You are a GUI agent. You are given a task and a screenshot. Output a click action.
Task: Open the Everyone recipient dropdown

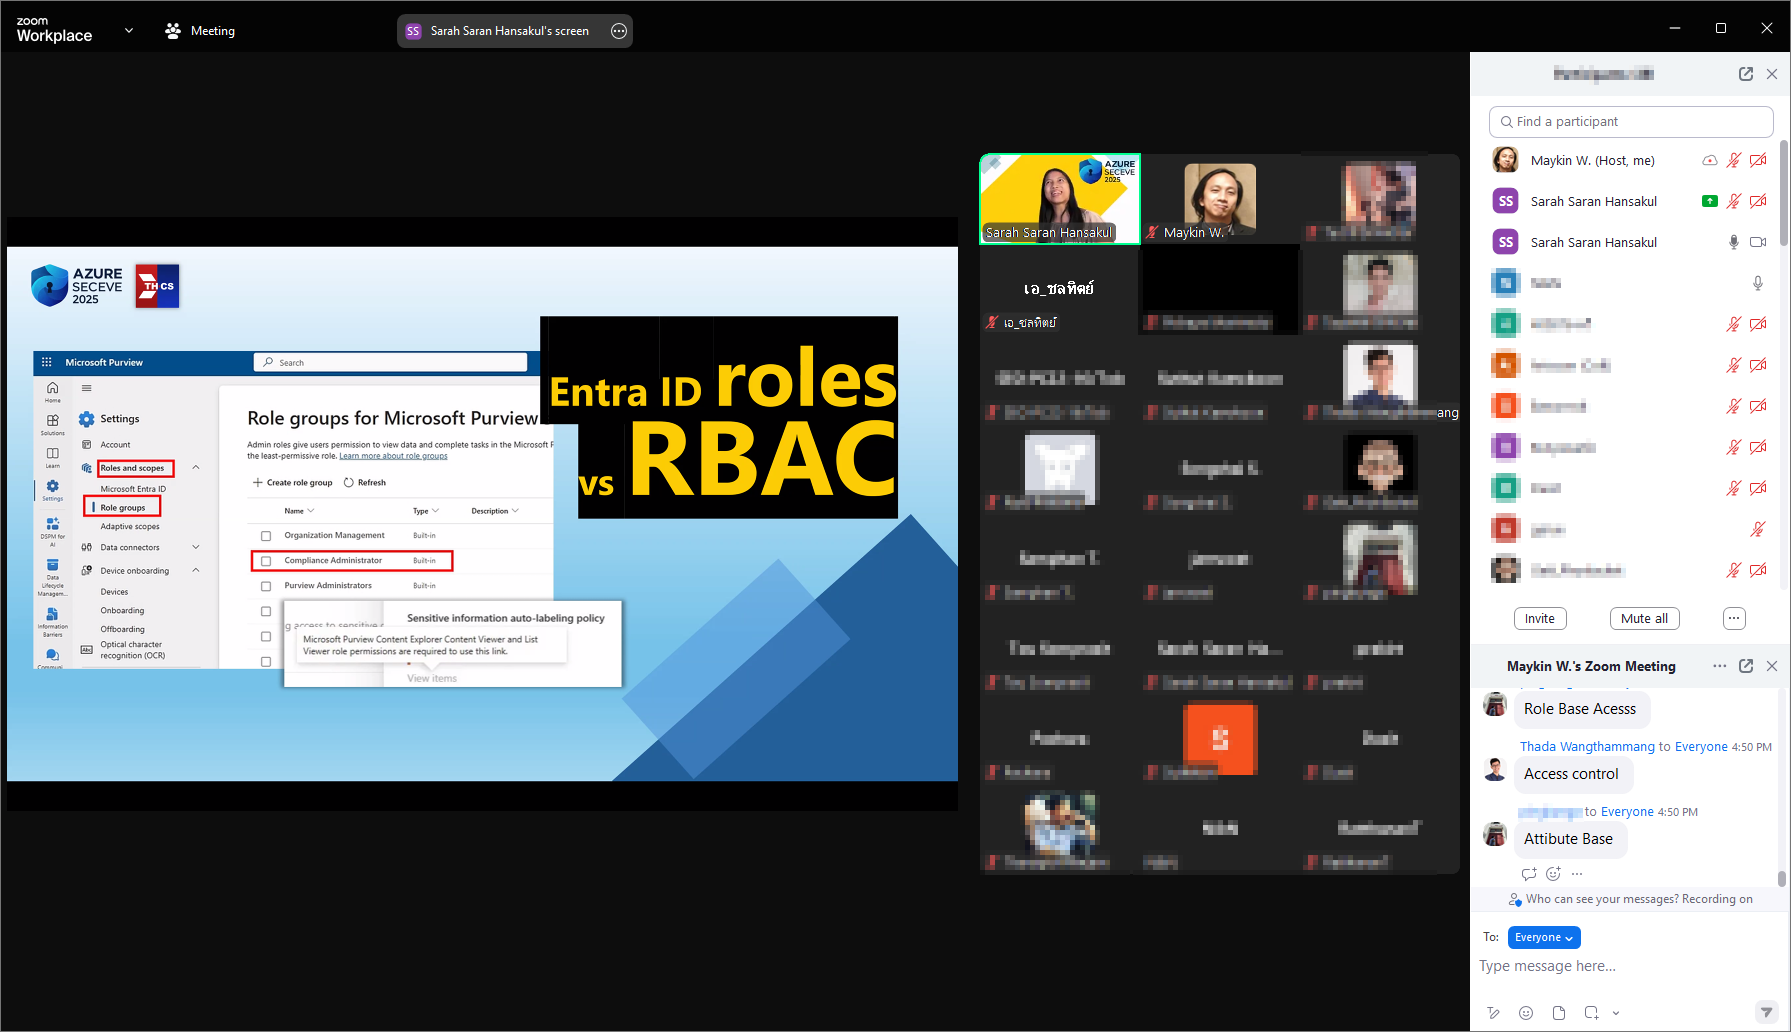coord(1544,937)
